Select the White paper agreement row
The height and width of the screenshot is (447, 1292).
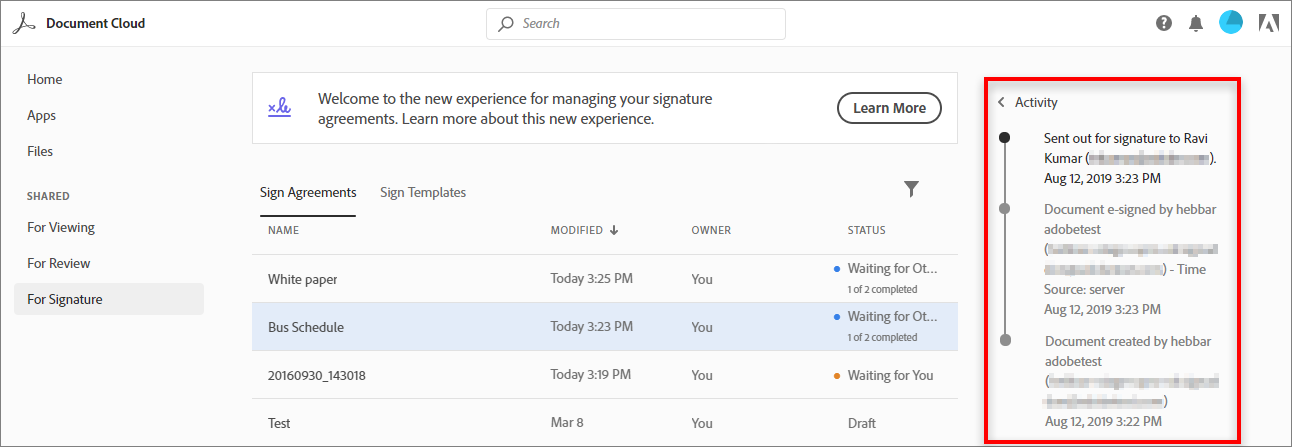[x=303, y=279]
